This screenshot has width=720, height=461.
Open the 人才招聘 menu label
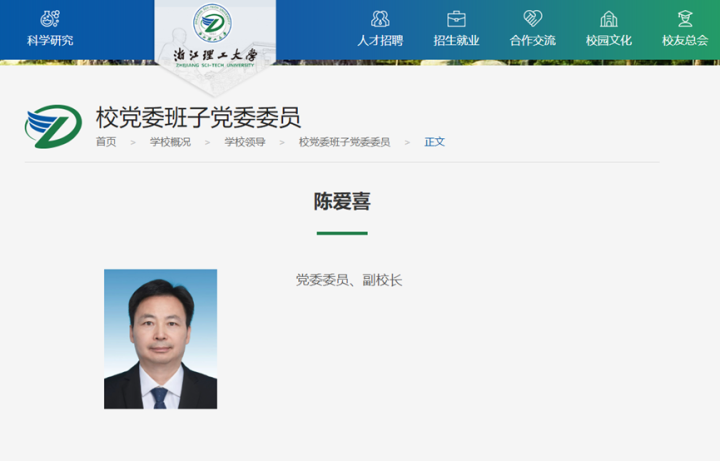click(380, 41)
